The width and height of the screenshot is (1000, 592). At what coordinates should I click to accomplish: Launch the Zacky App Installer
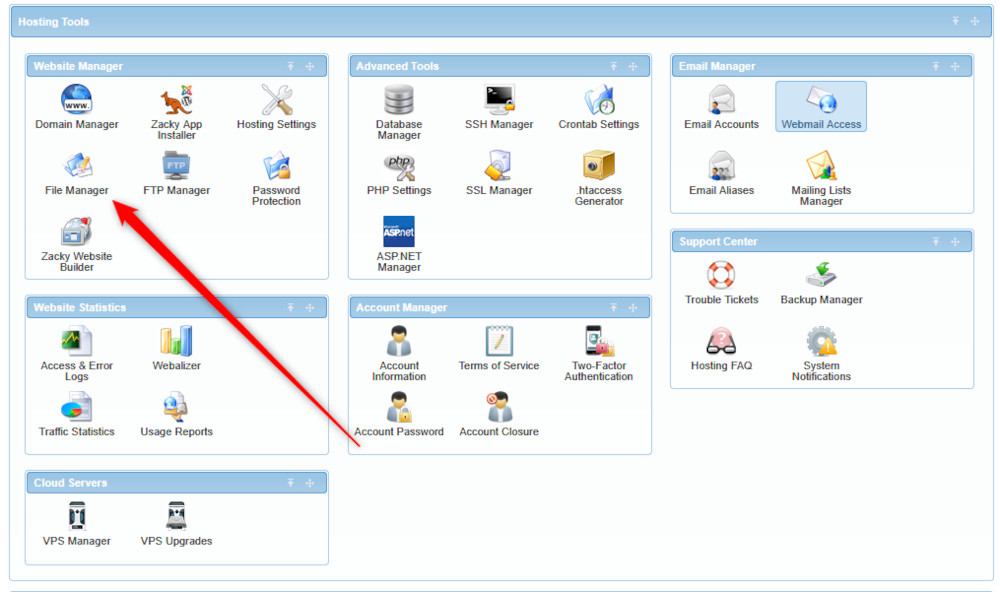click(176, 105)
